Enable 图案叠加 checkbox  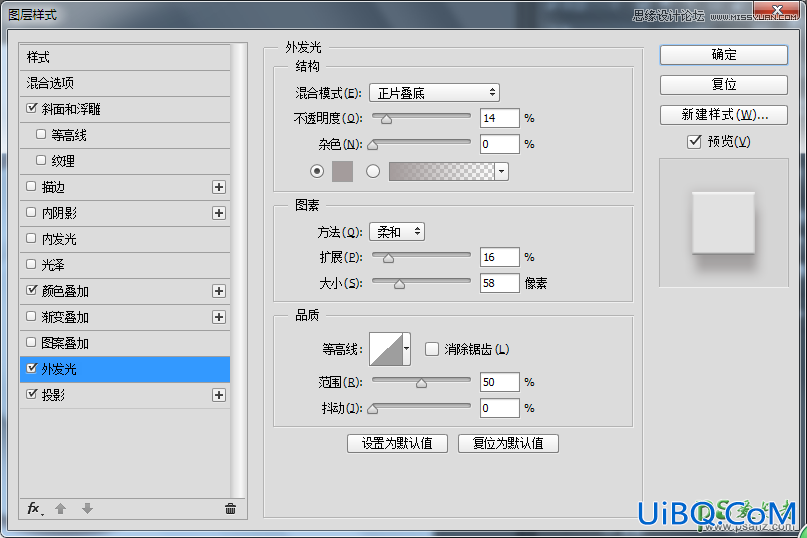tap(31, 342)
